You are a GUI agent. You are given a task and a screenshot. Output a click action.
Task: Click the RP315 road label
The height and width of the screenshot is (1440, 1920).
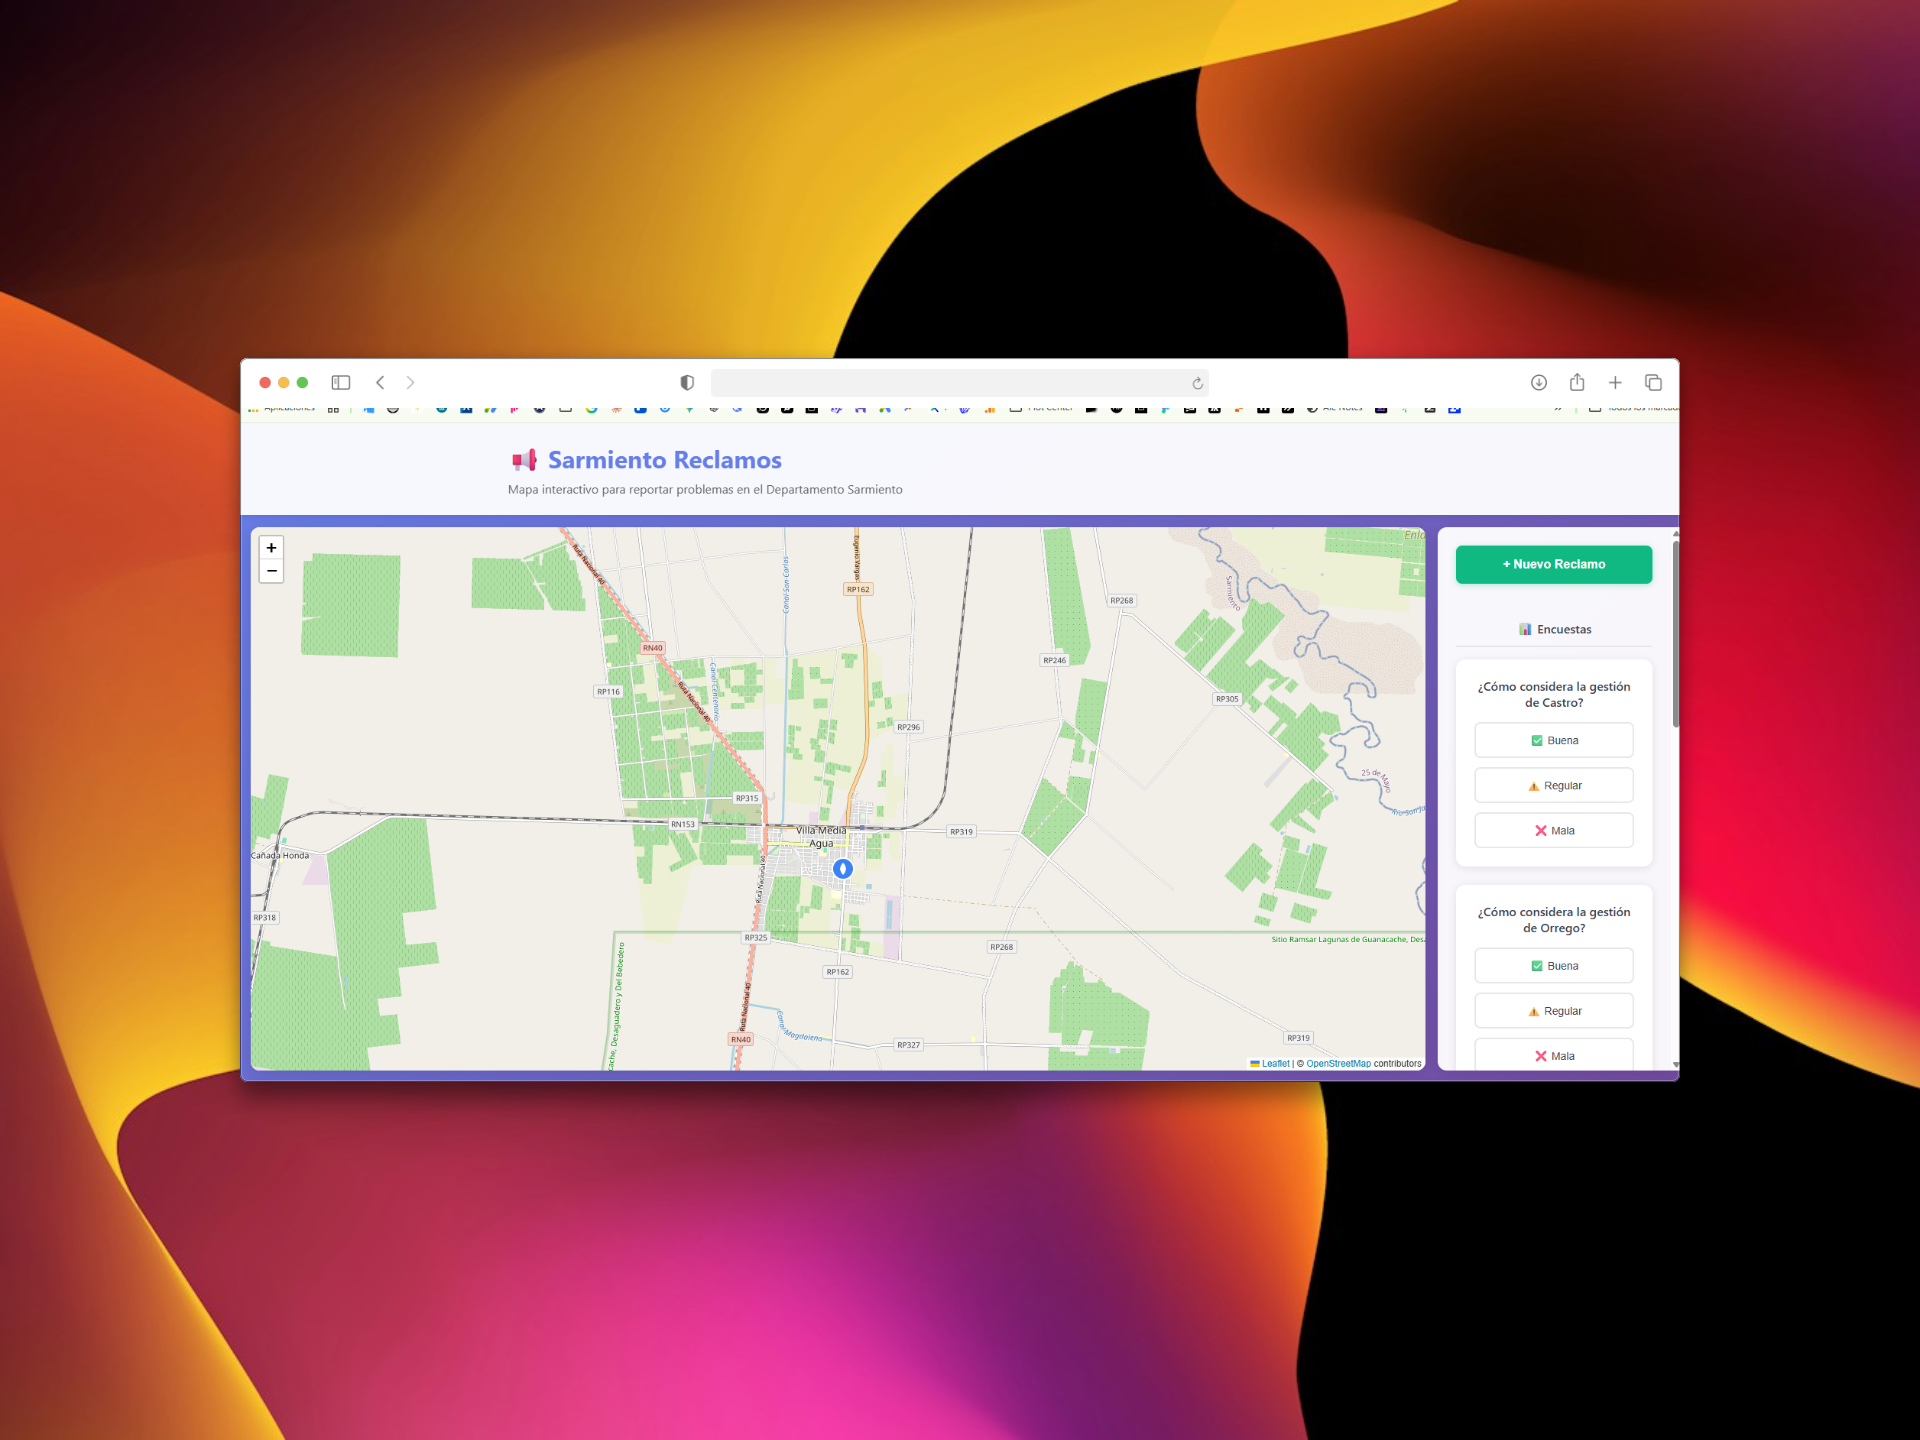[x=747, y=799]
